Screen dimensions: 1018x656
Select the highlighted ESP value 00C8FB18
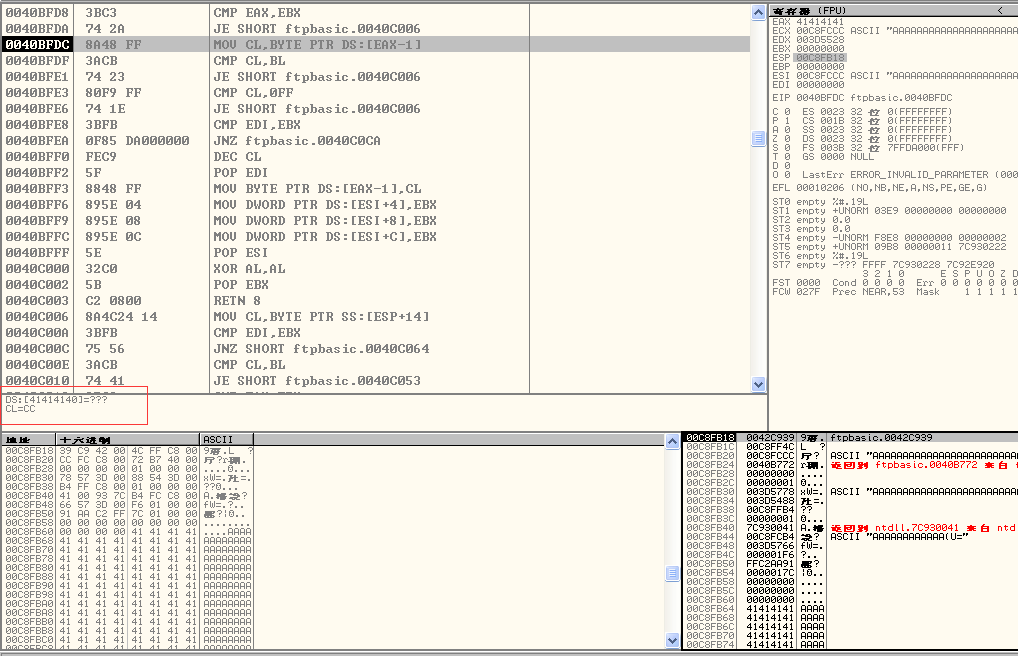(821, 58)
